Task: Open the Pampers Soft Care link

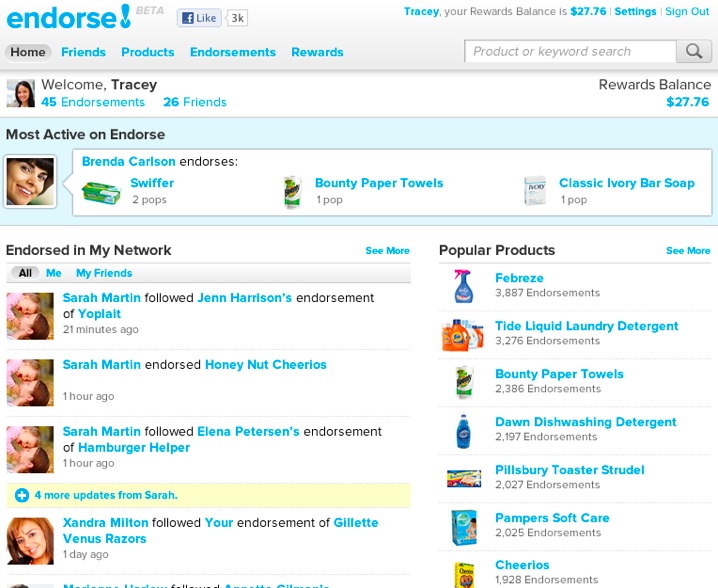Action: tap(552, 518)
